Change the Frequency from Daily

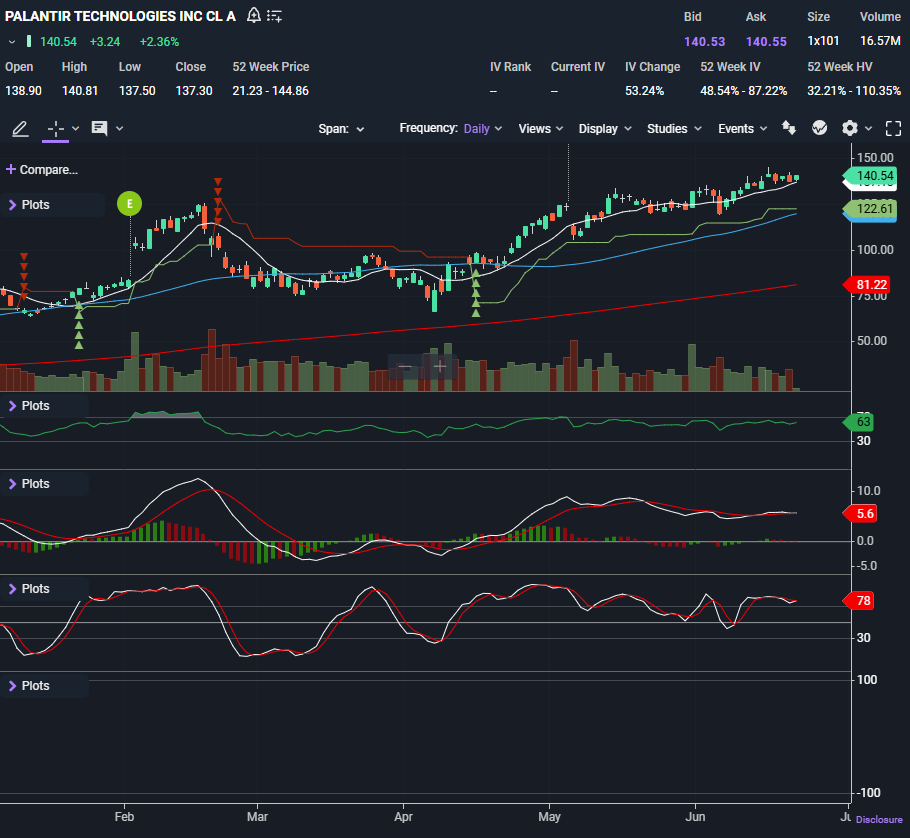click(x=483, y=129)
